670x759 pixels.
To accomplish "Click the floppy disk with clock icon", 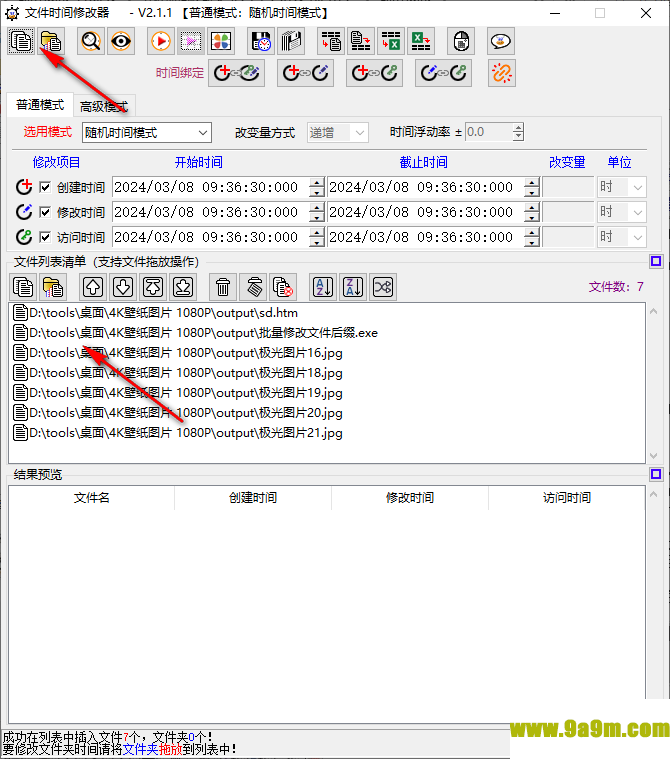I will [x=261, y=41].
